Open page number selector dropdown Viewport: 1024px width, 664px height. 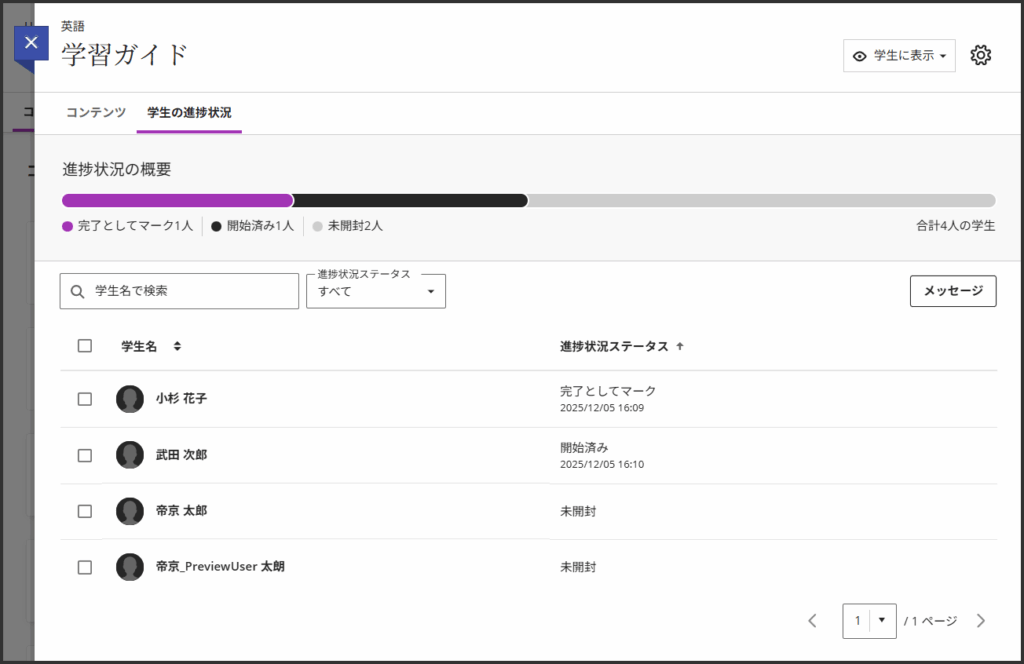point(868,621)
